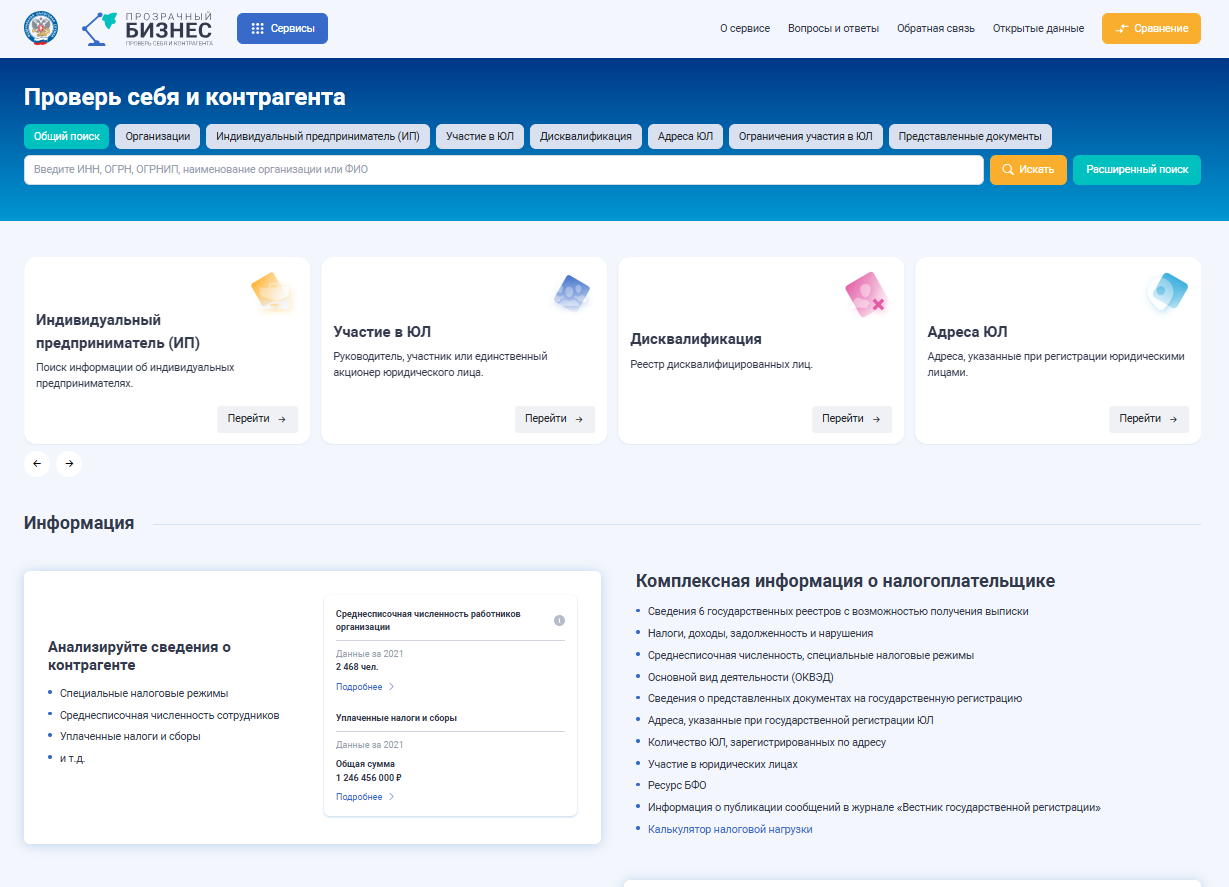
Task: Expand Подробнее under 2 468 чел.
Action: (x=365, y=687)
